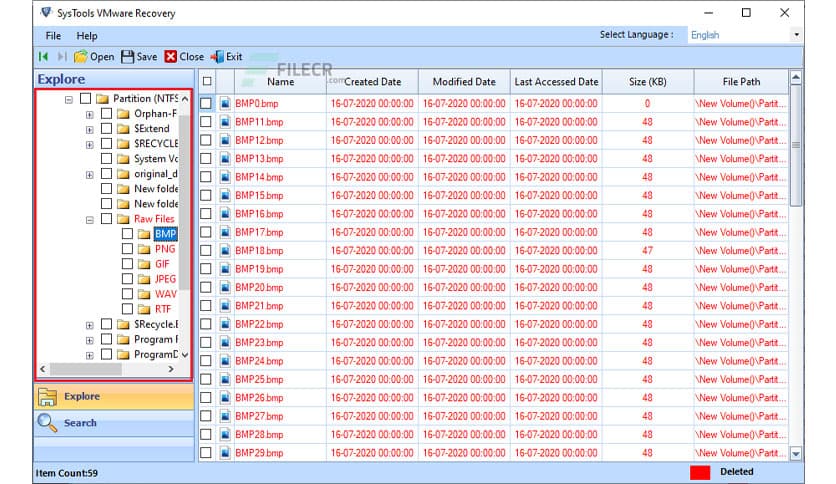Image resolution: width=836 pixels, height=484 pixels.
Task: Expand the Orphan-F folder node
Action: [x=90, y=115]
